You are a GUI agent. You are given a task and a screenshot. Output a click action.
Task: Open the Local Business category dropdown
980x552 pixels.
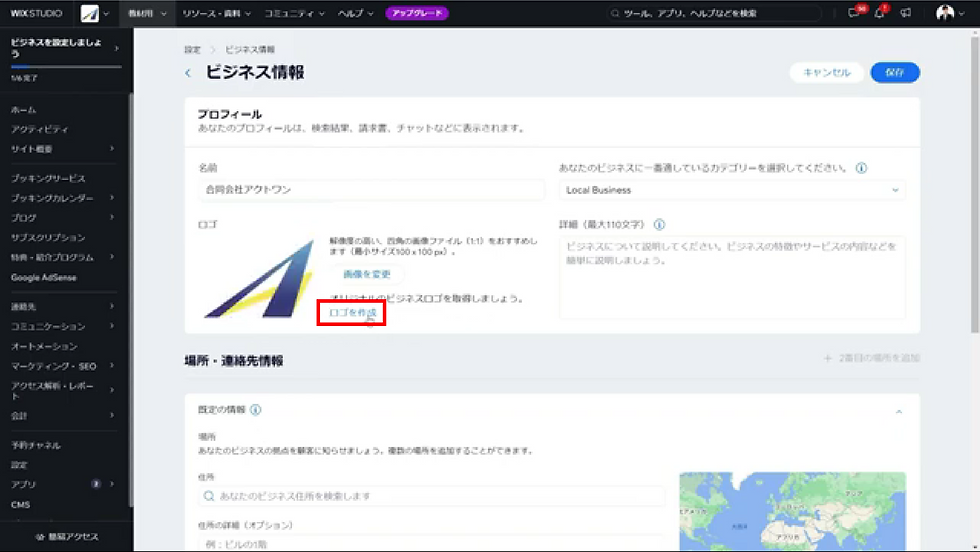pos(732,190)
